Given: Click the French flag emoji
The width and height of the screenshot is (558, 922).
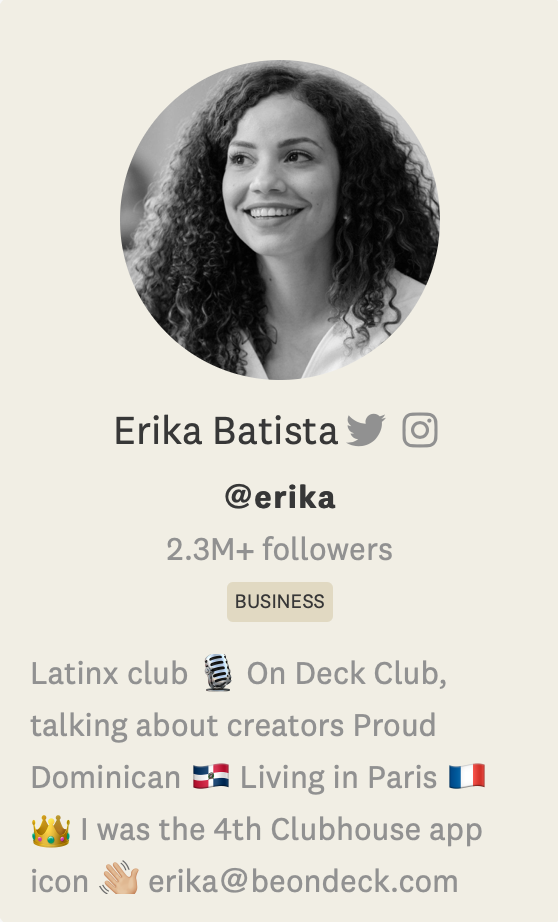Looking at the screenshot, I should (x=467, y=776).
